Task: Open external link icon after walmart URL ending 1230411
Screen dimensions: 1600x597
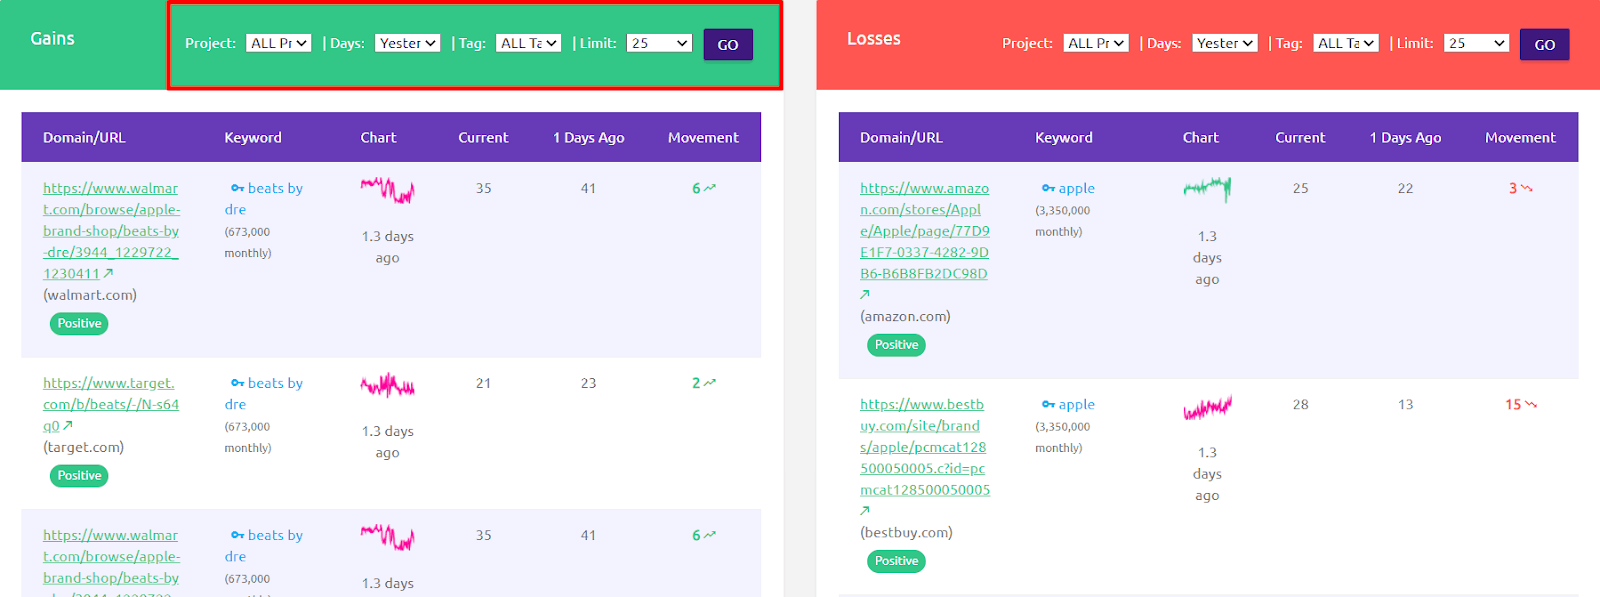Action: [x=108, y=273]
